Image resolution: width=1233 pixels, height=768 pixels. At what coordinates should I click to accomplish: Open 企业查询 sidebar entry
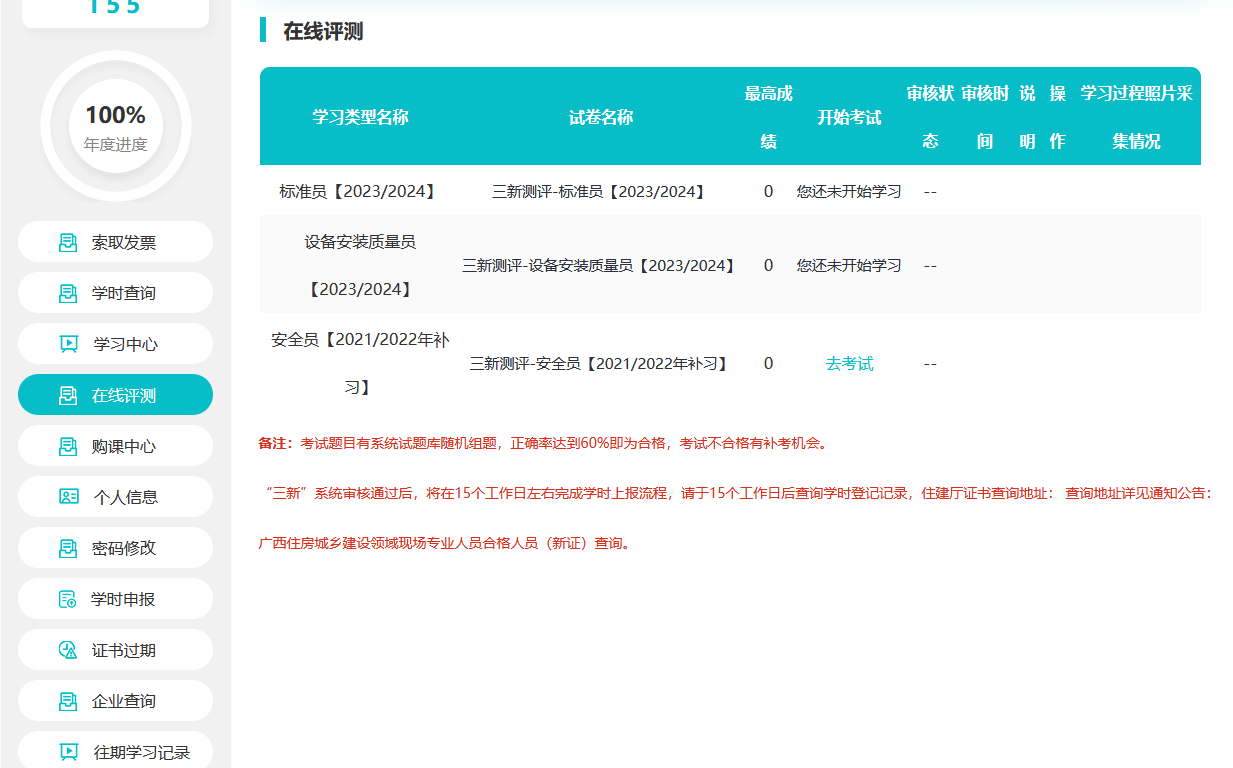115,701
